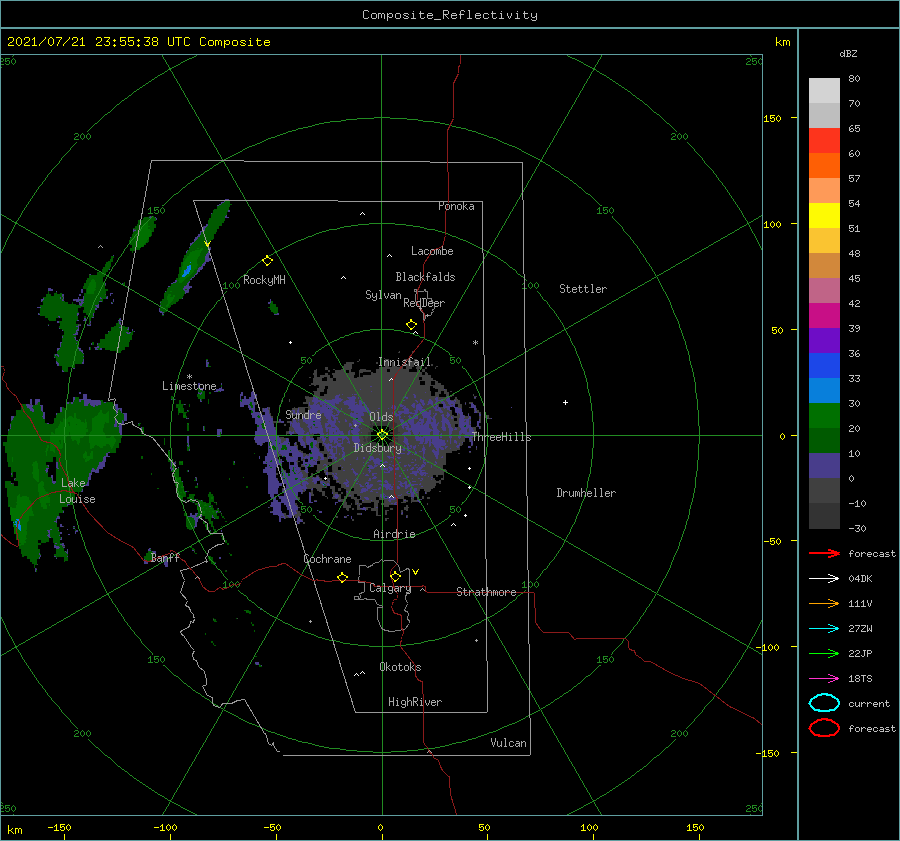Click the RockyMH label
This screenshot has width=900, height=841.
tap(264, 280)
